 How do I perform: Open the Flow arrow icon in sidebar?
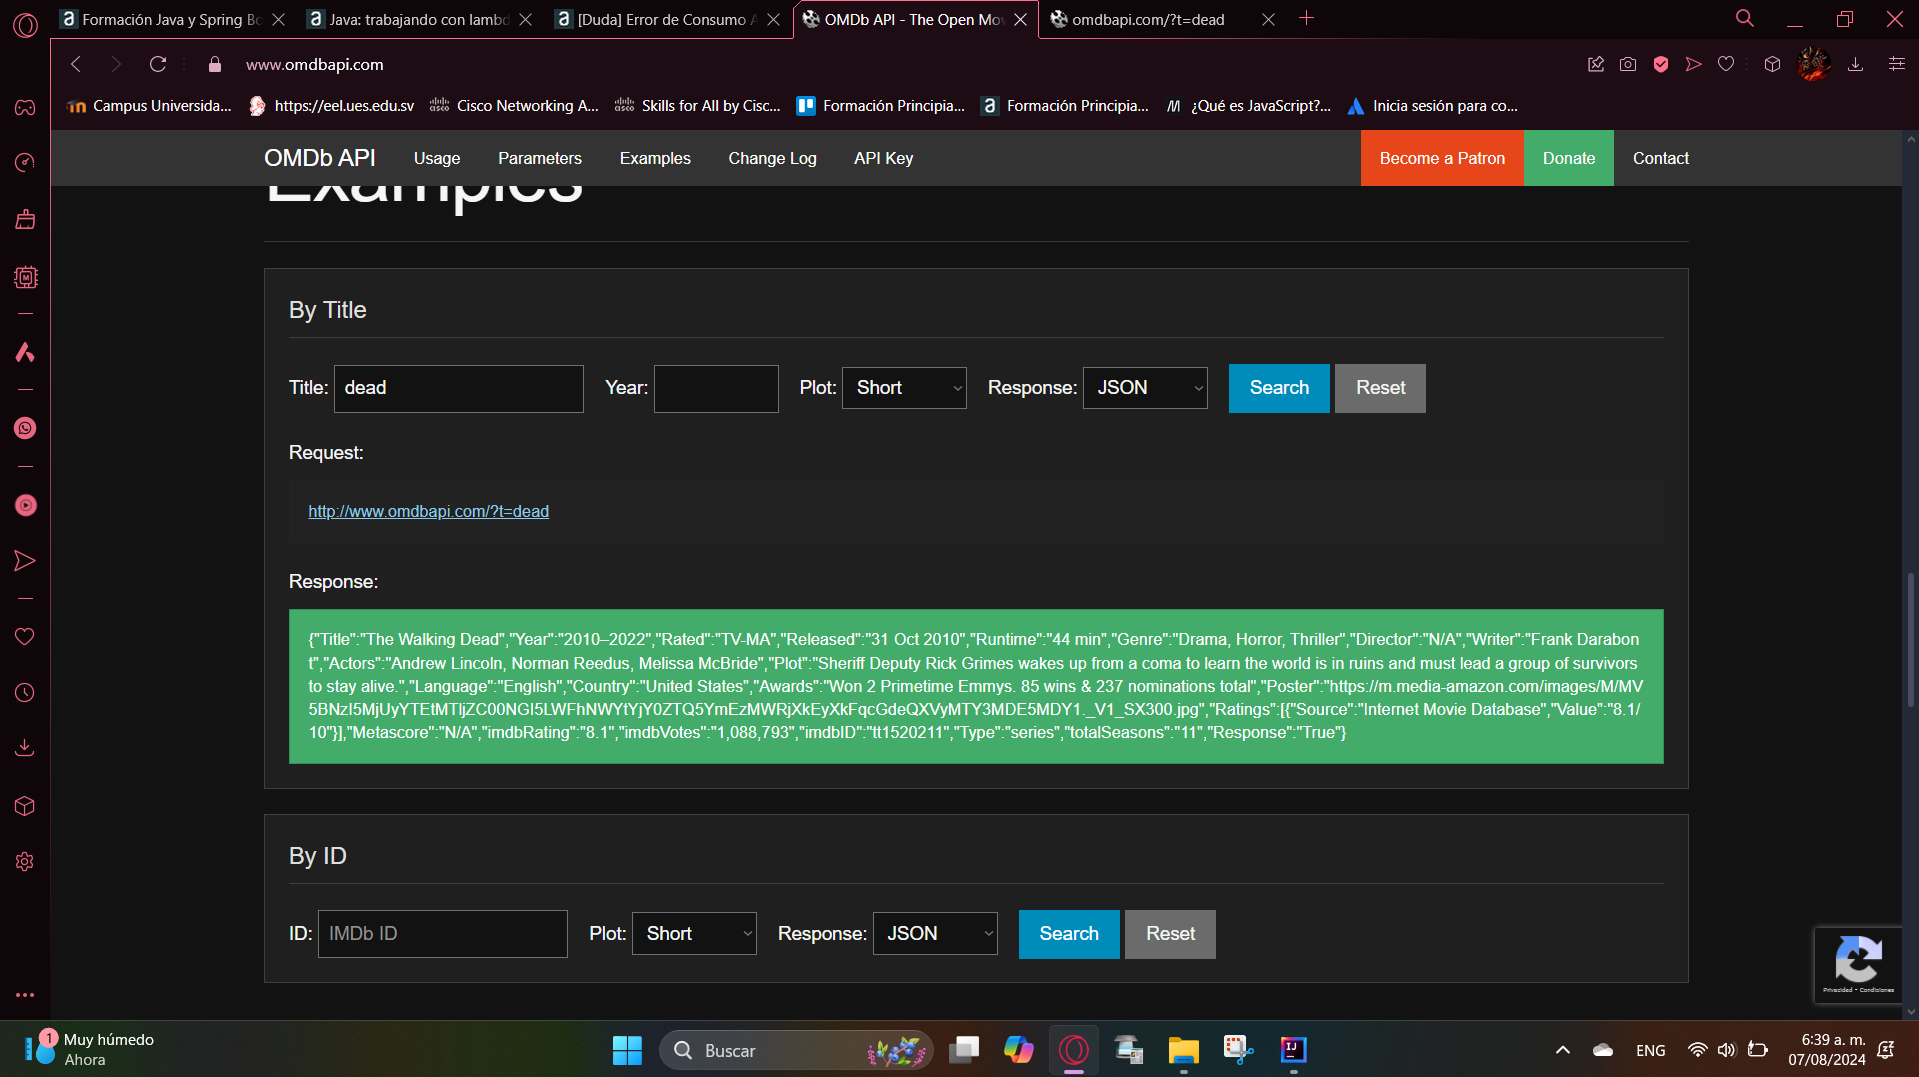point(25,561)
